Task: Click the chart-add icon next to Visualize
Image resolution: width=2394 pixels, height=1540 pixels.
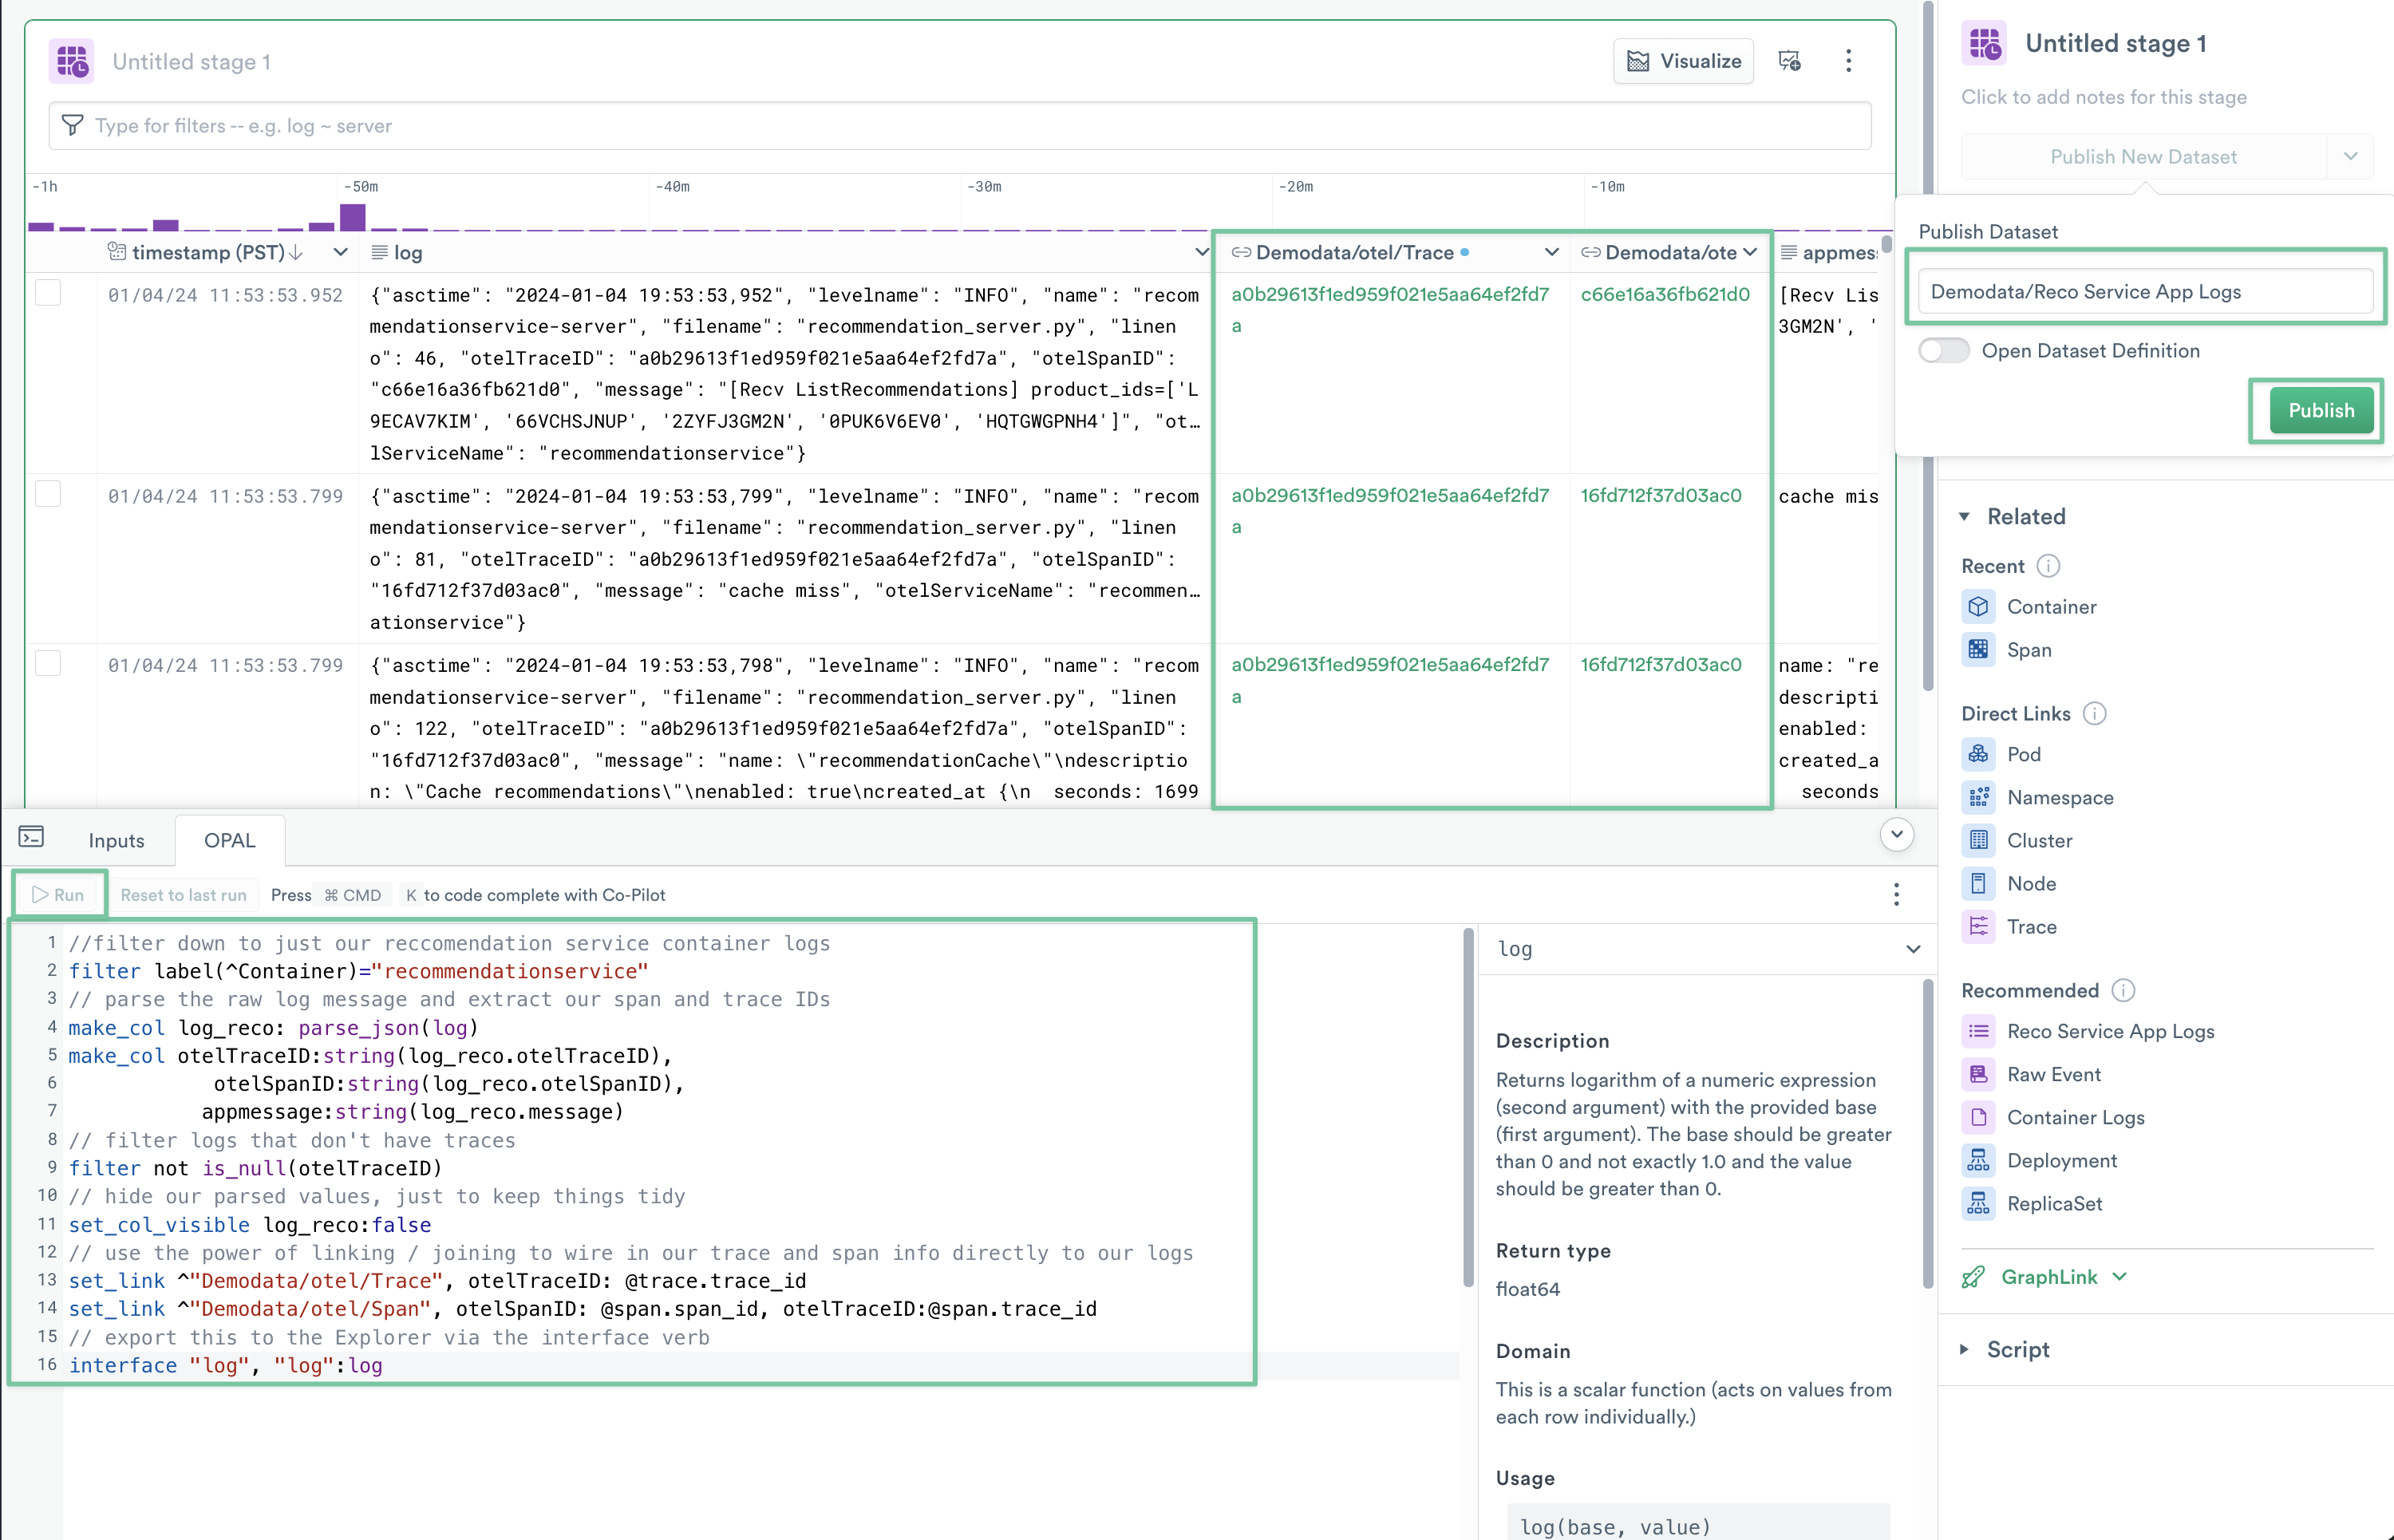Action: [1789, 61]
